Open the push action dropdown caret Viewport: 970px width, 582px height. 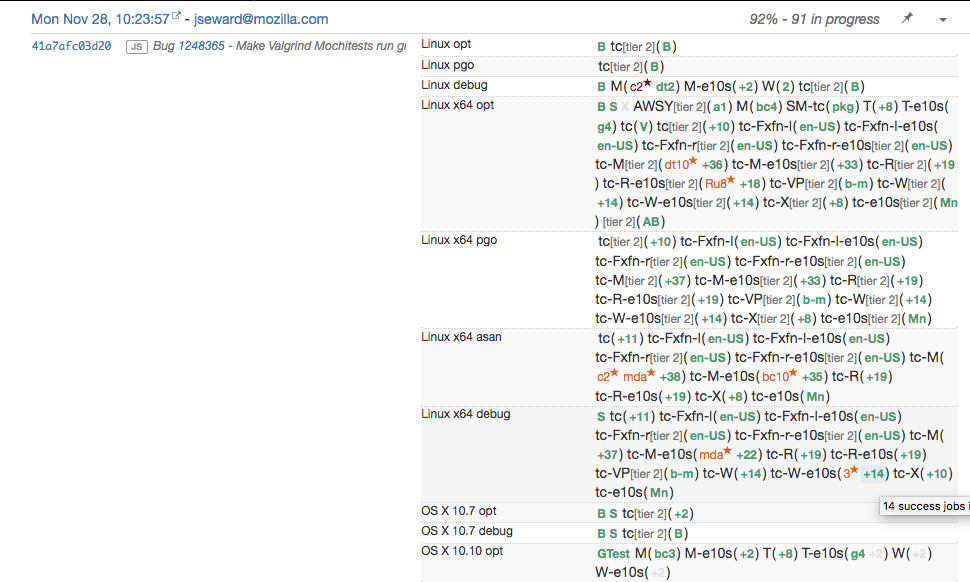click(x=942, y=19)
